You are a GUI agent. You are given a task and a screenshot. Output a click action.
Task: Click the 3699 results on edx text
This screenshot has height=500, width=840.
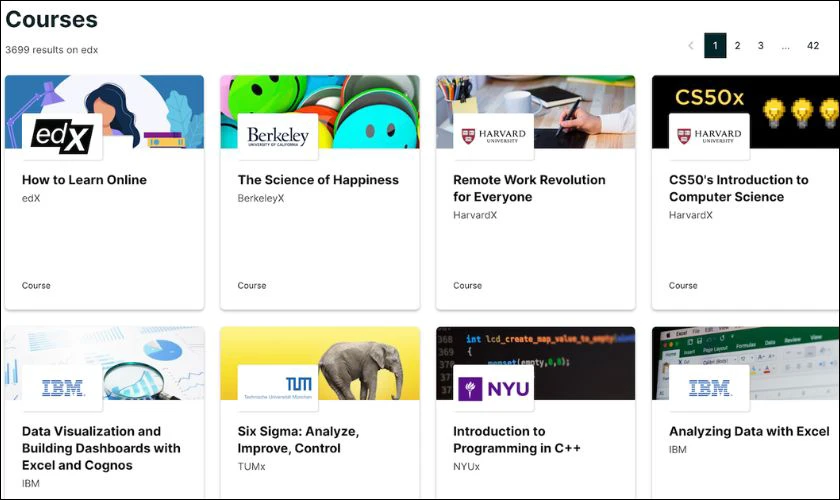(52, 50)
